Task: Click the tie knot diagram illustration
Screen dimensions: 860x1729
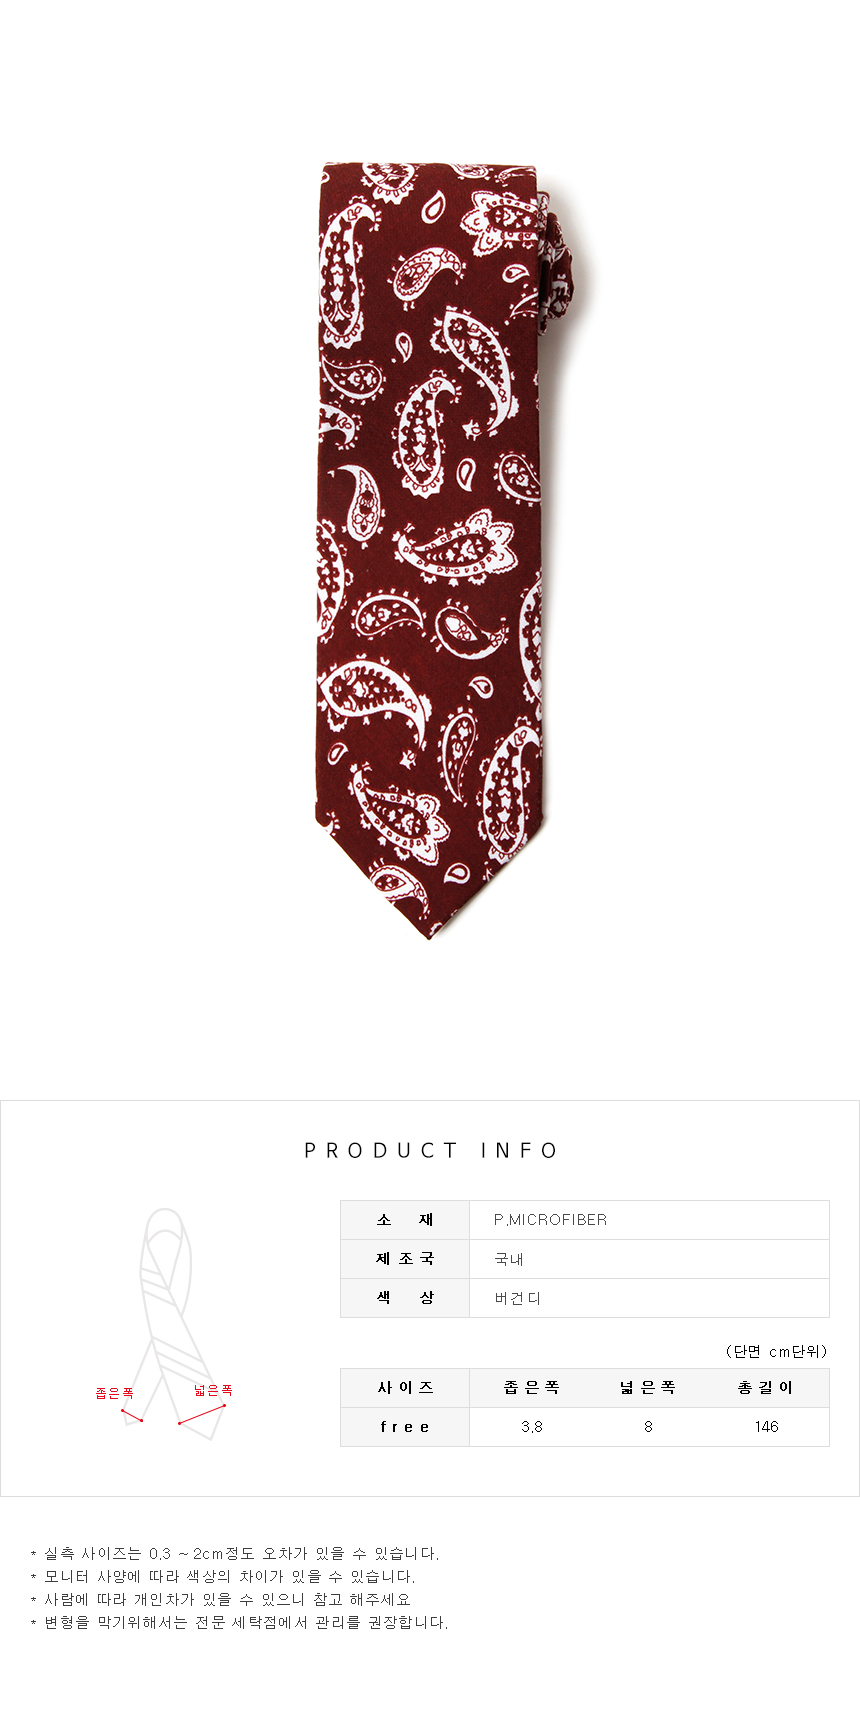Action: pos(175,1323)
